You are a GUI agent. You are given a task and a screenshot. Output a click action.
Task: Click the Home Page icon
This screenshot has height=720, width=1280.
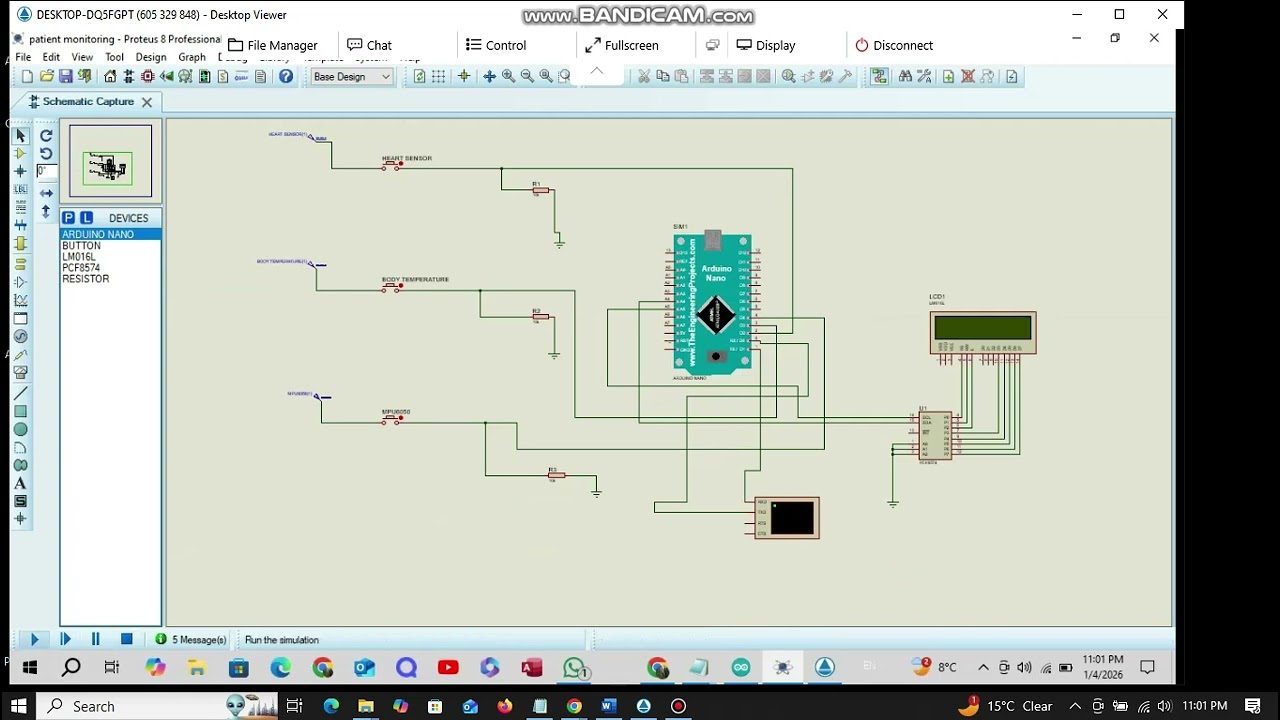pos(110,76)
